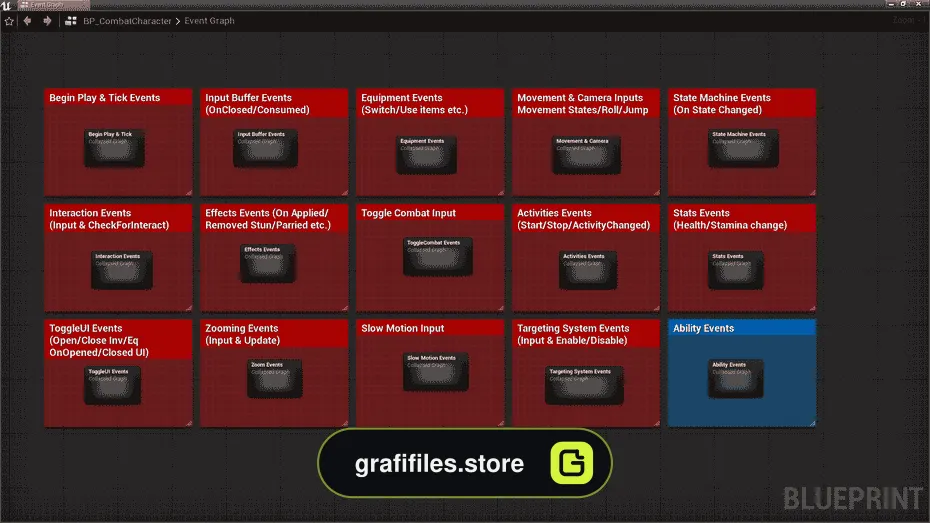Open the Zoom Events collapsed node

pos(275,378)
